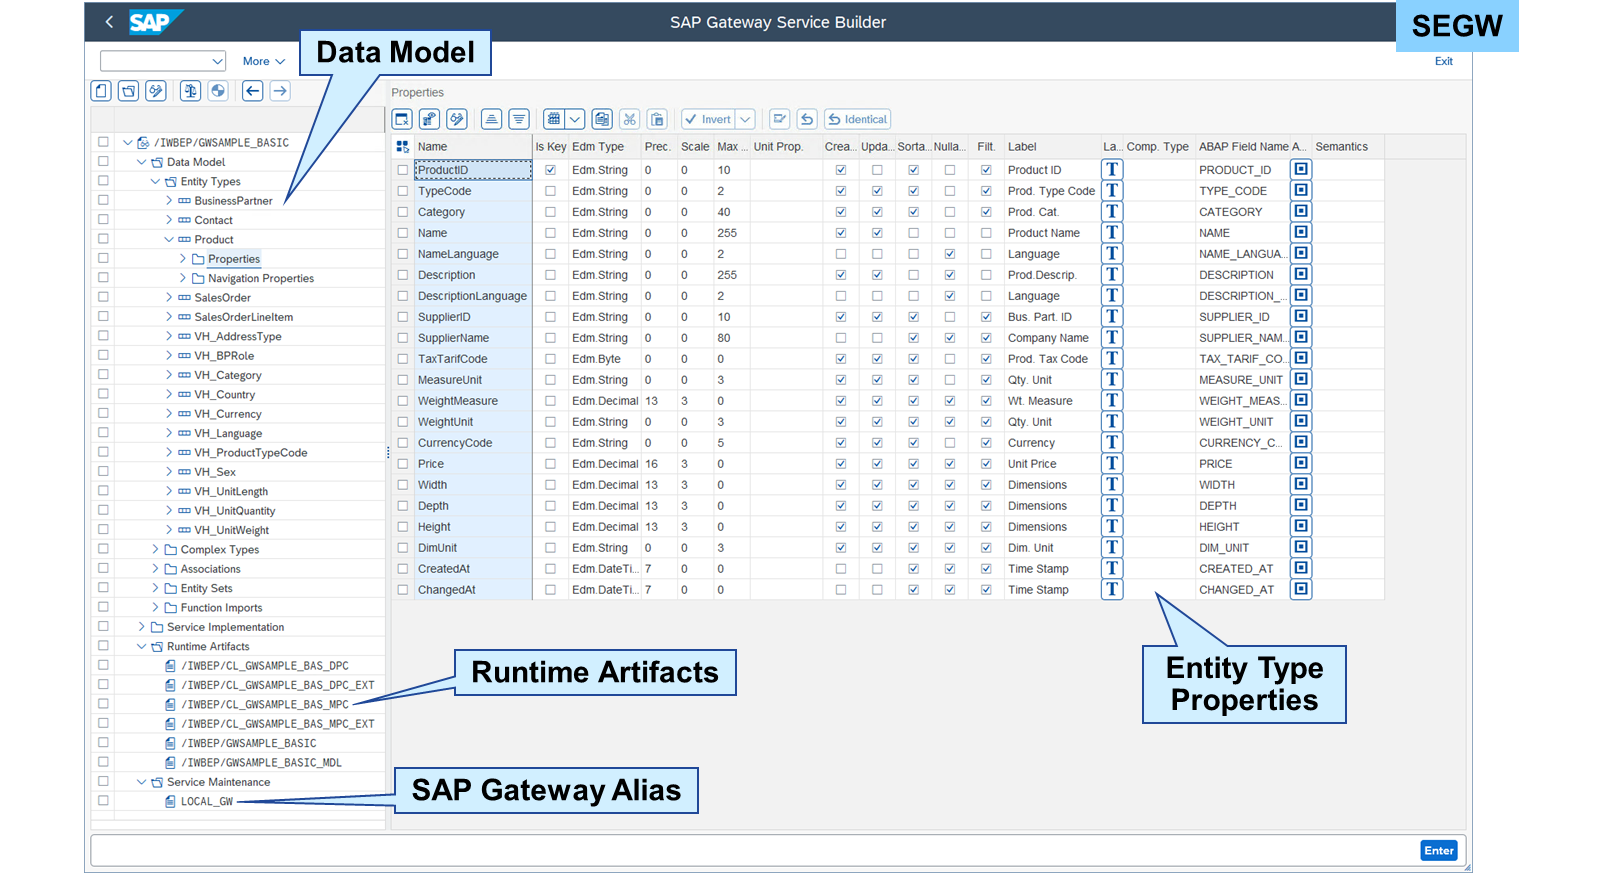Open the More menu
The image size is (1600, 873).
click(x=264, y=61)
